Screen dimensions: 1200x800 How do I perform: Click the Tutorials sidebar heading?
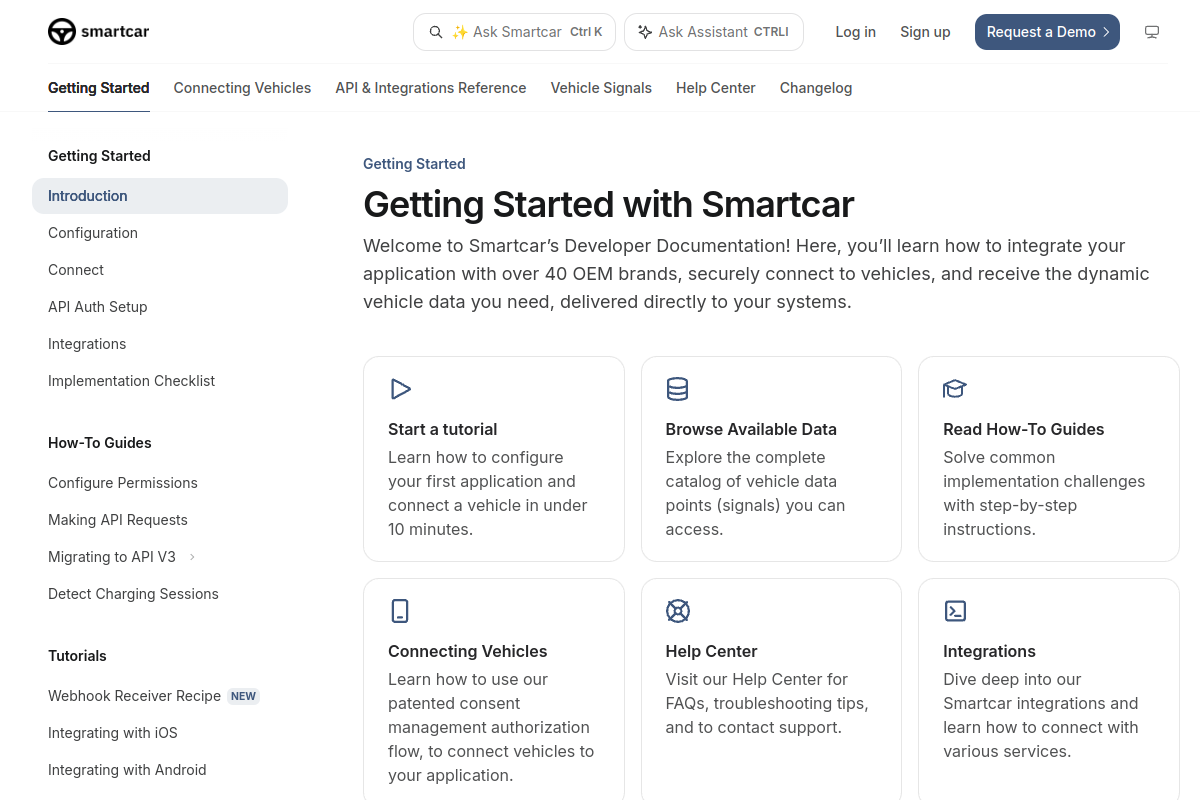(x=77, y=656)
